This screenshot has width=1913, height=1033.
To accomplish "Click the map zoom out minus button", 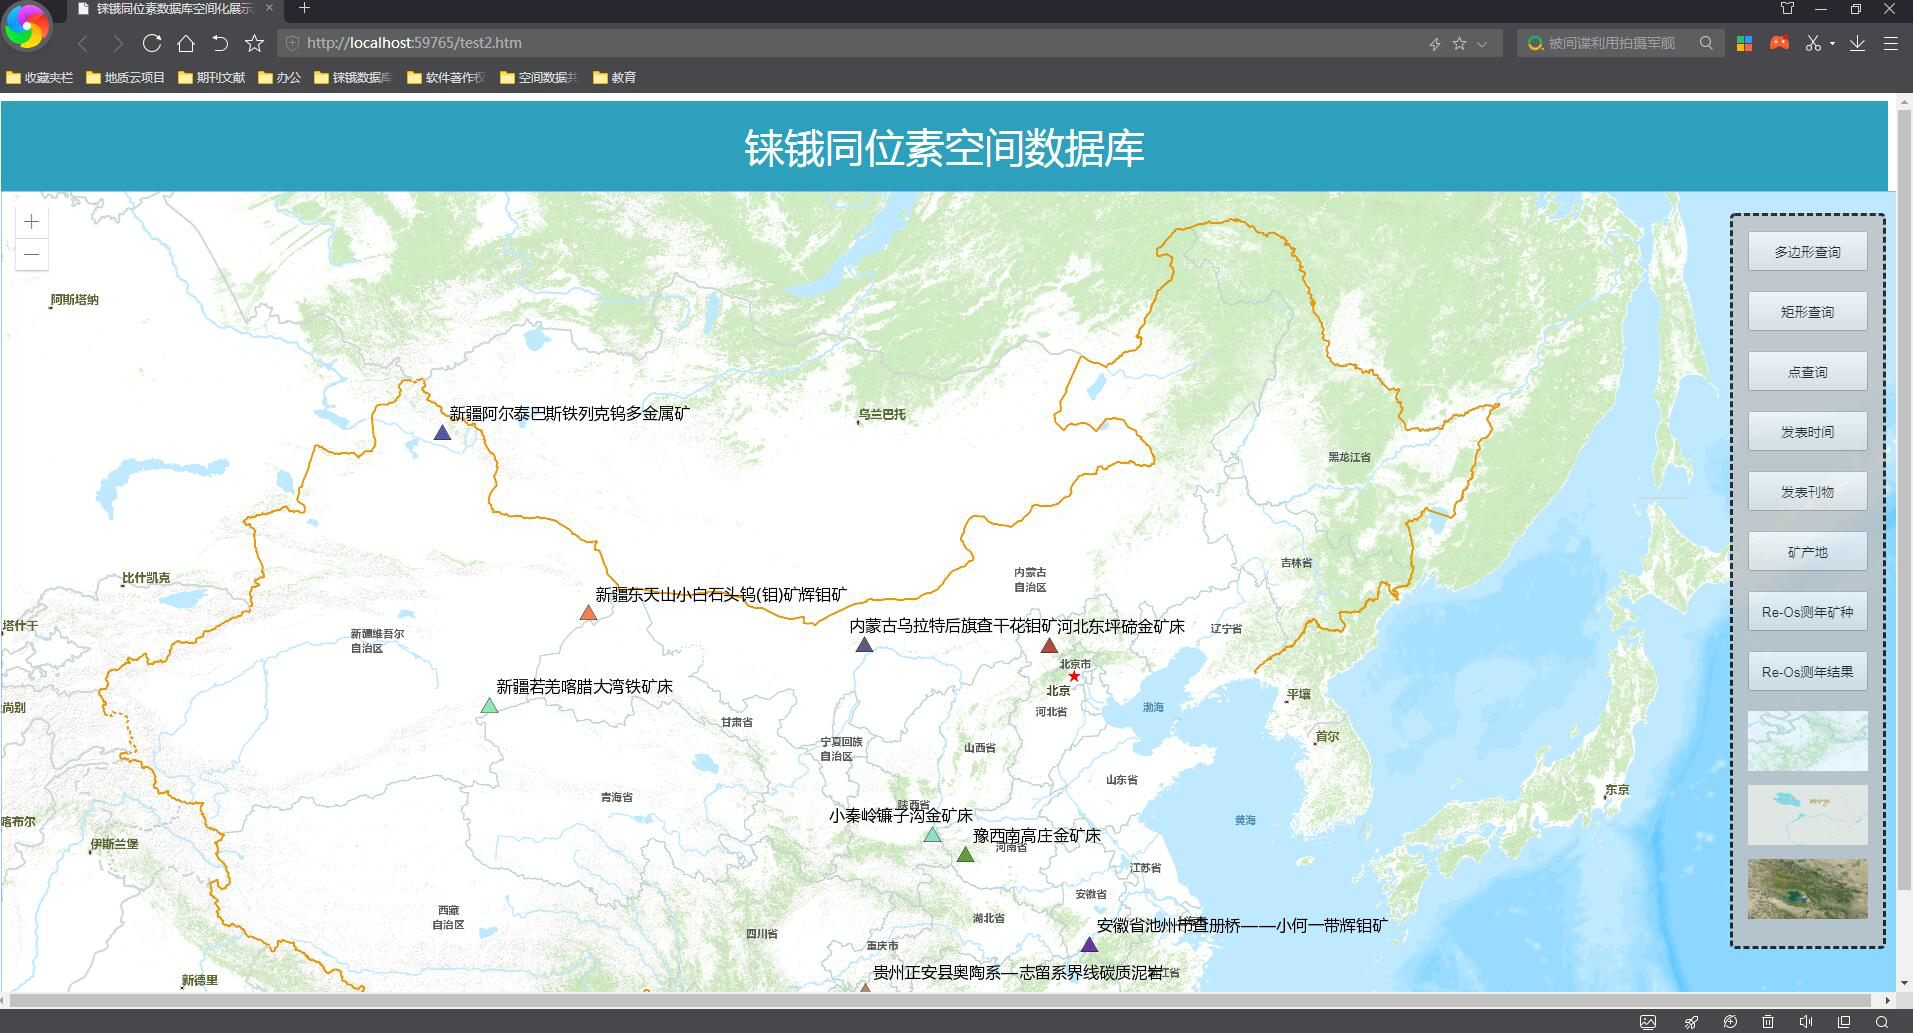I will 32,254.
